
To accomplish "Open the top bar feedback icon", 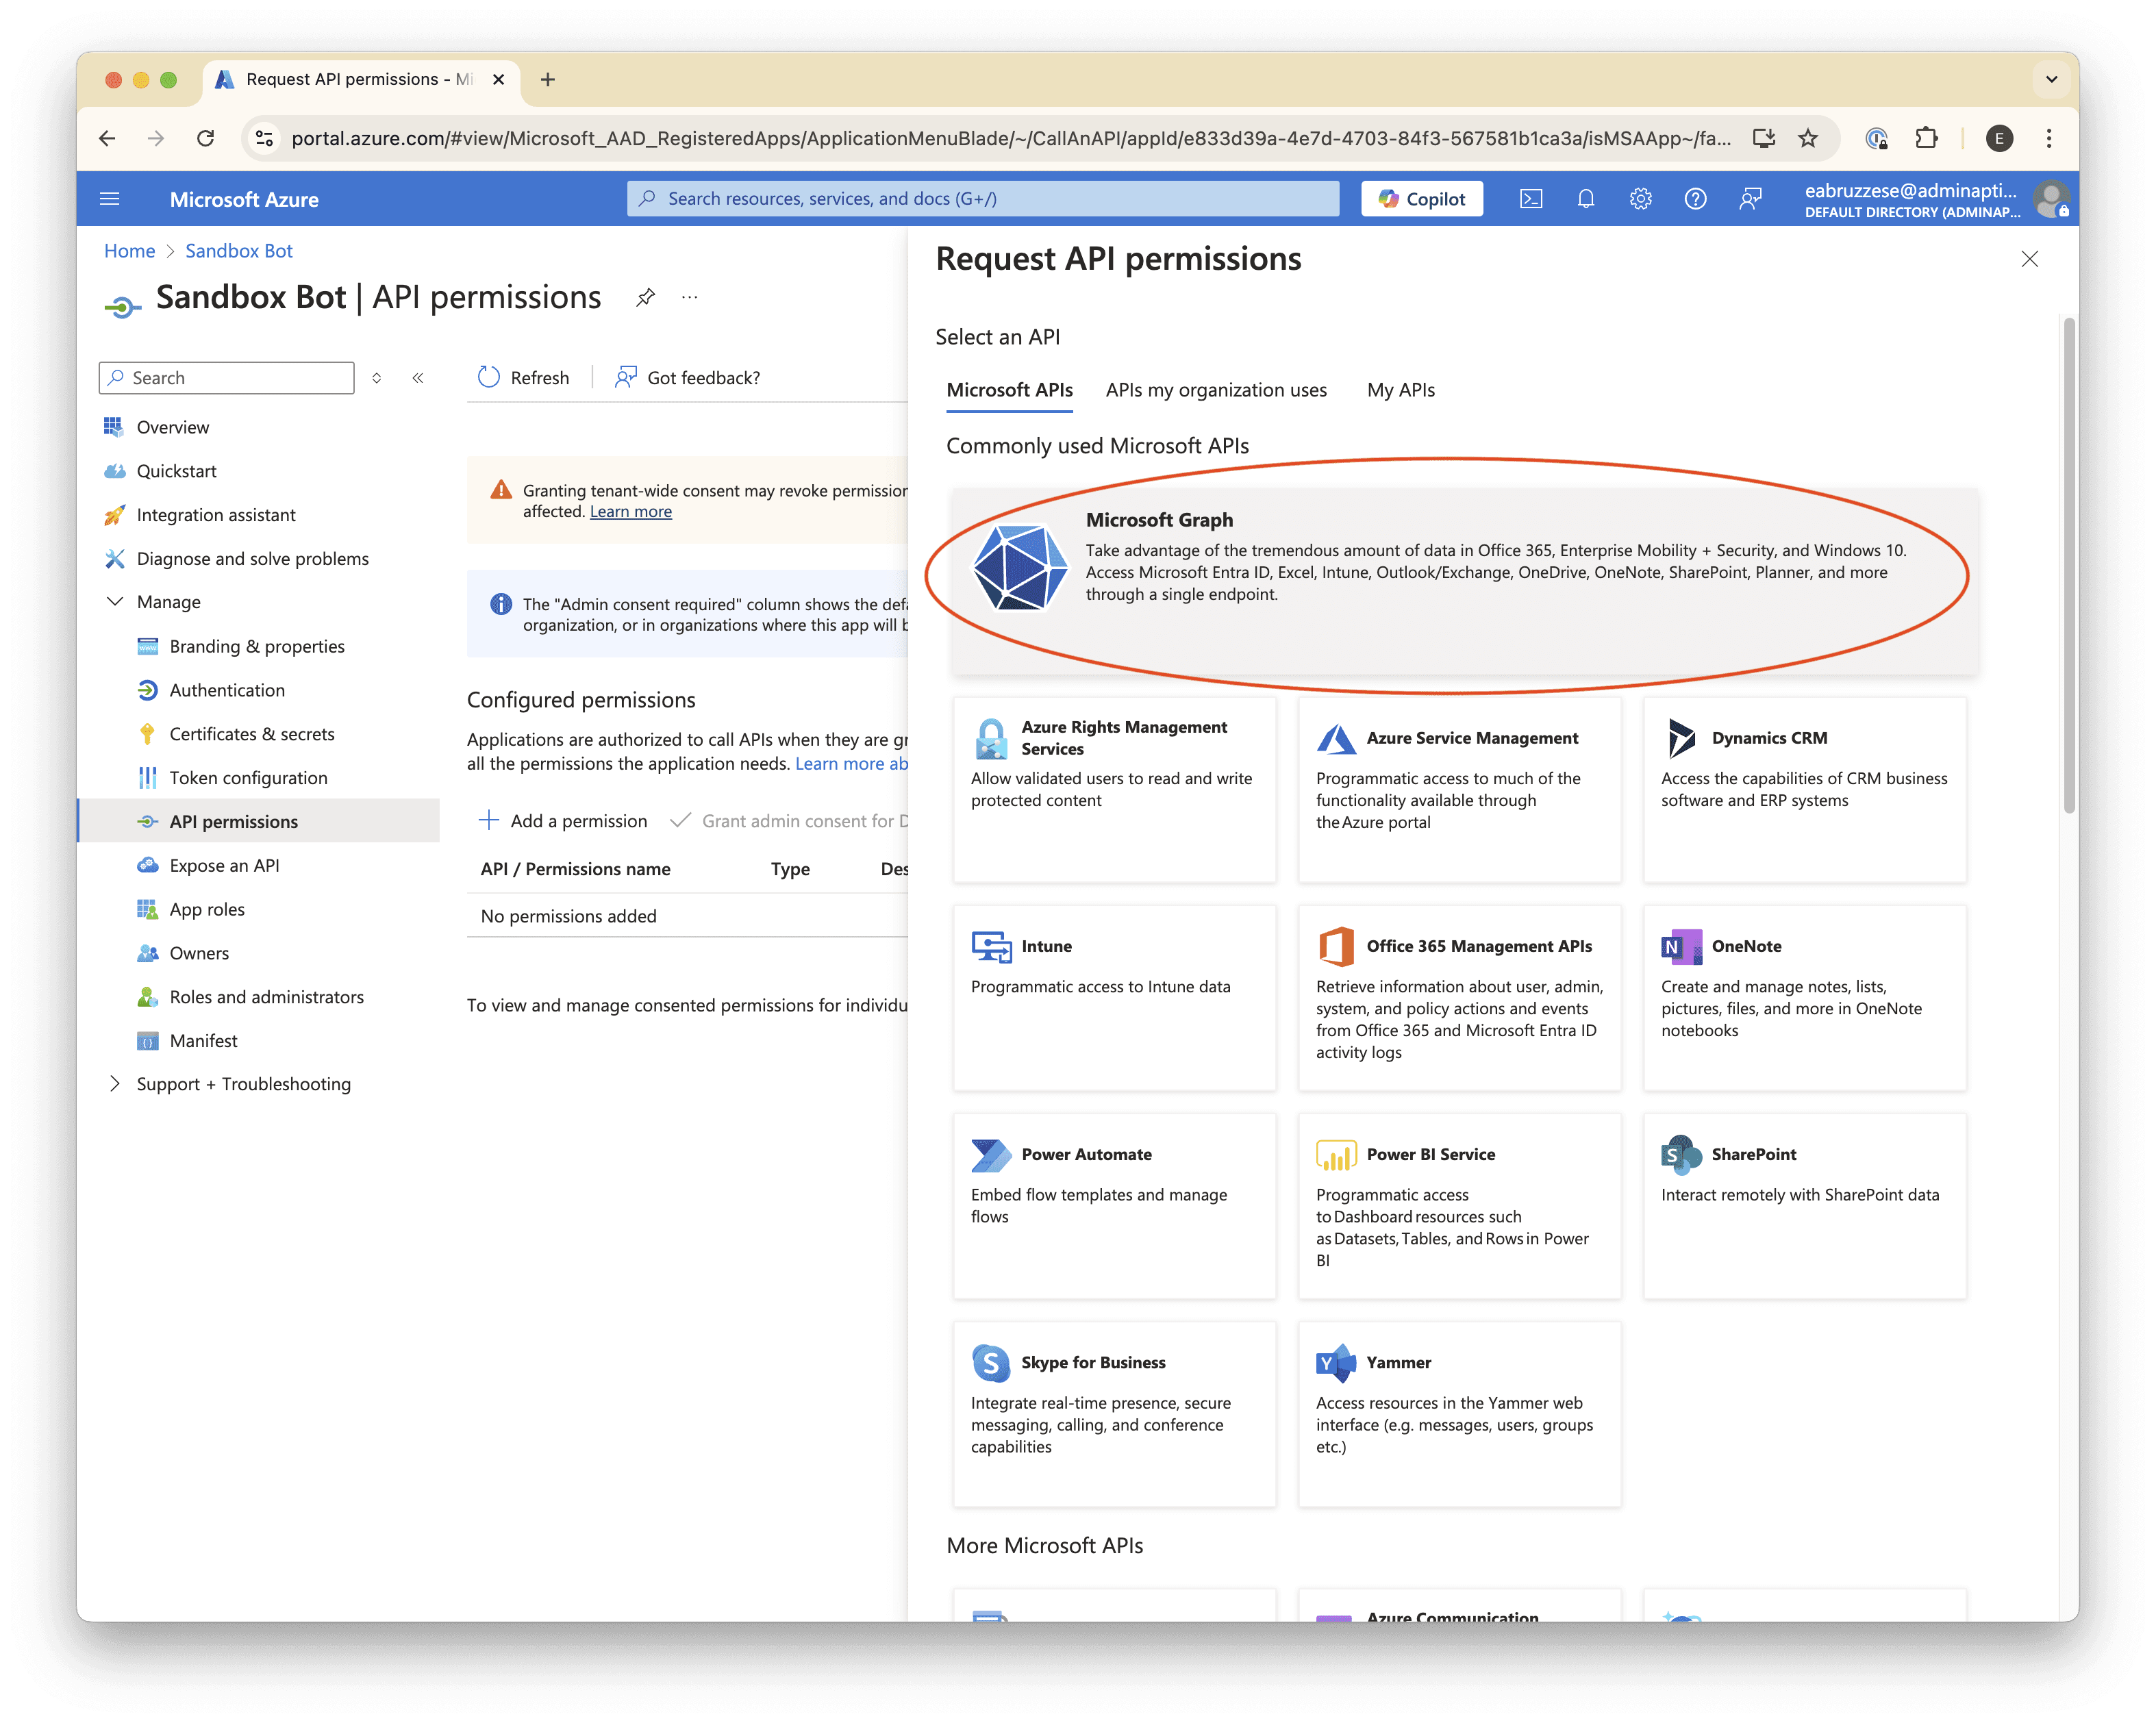I will coord(1750,199).
